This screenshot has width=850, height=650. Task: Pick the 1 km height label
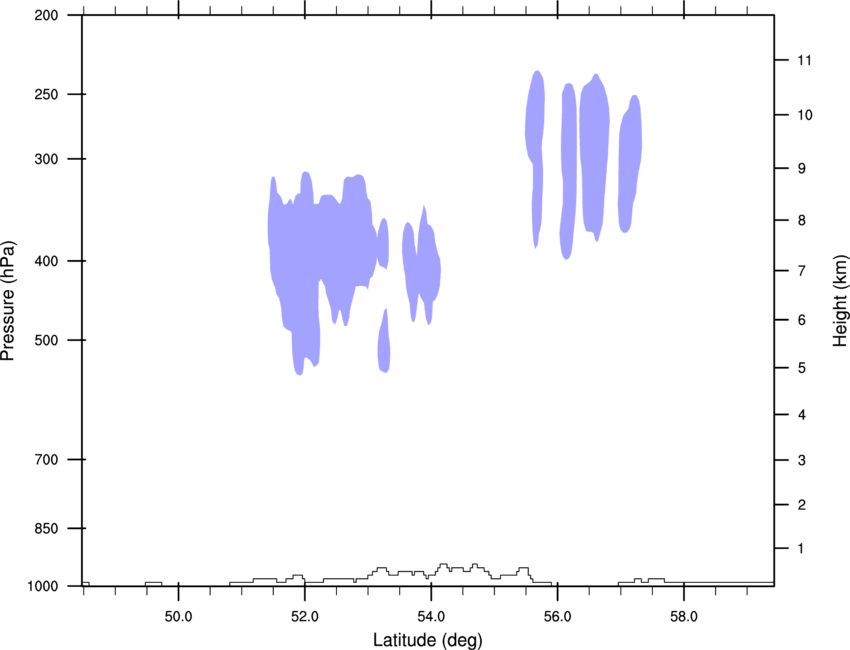pos(801,549)
